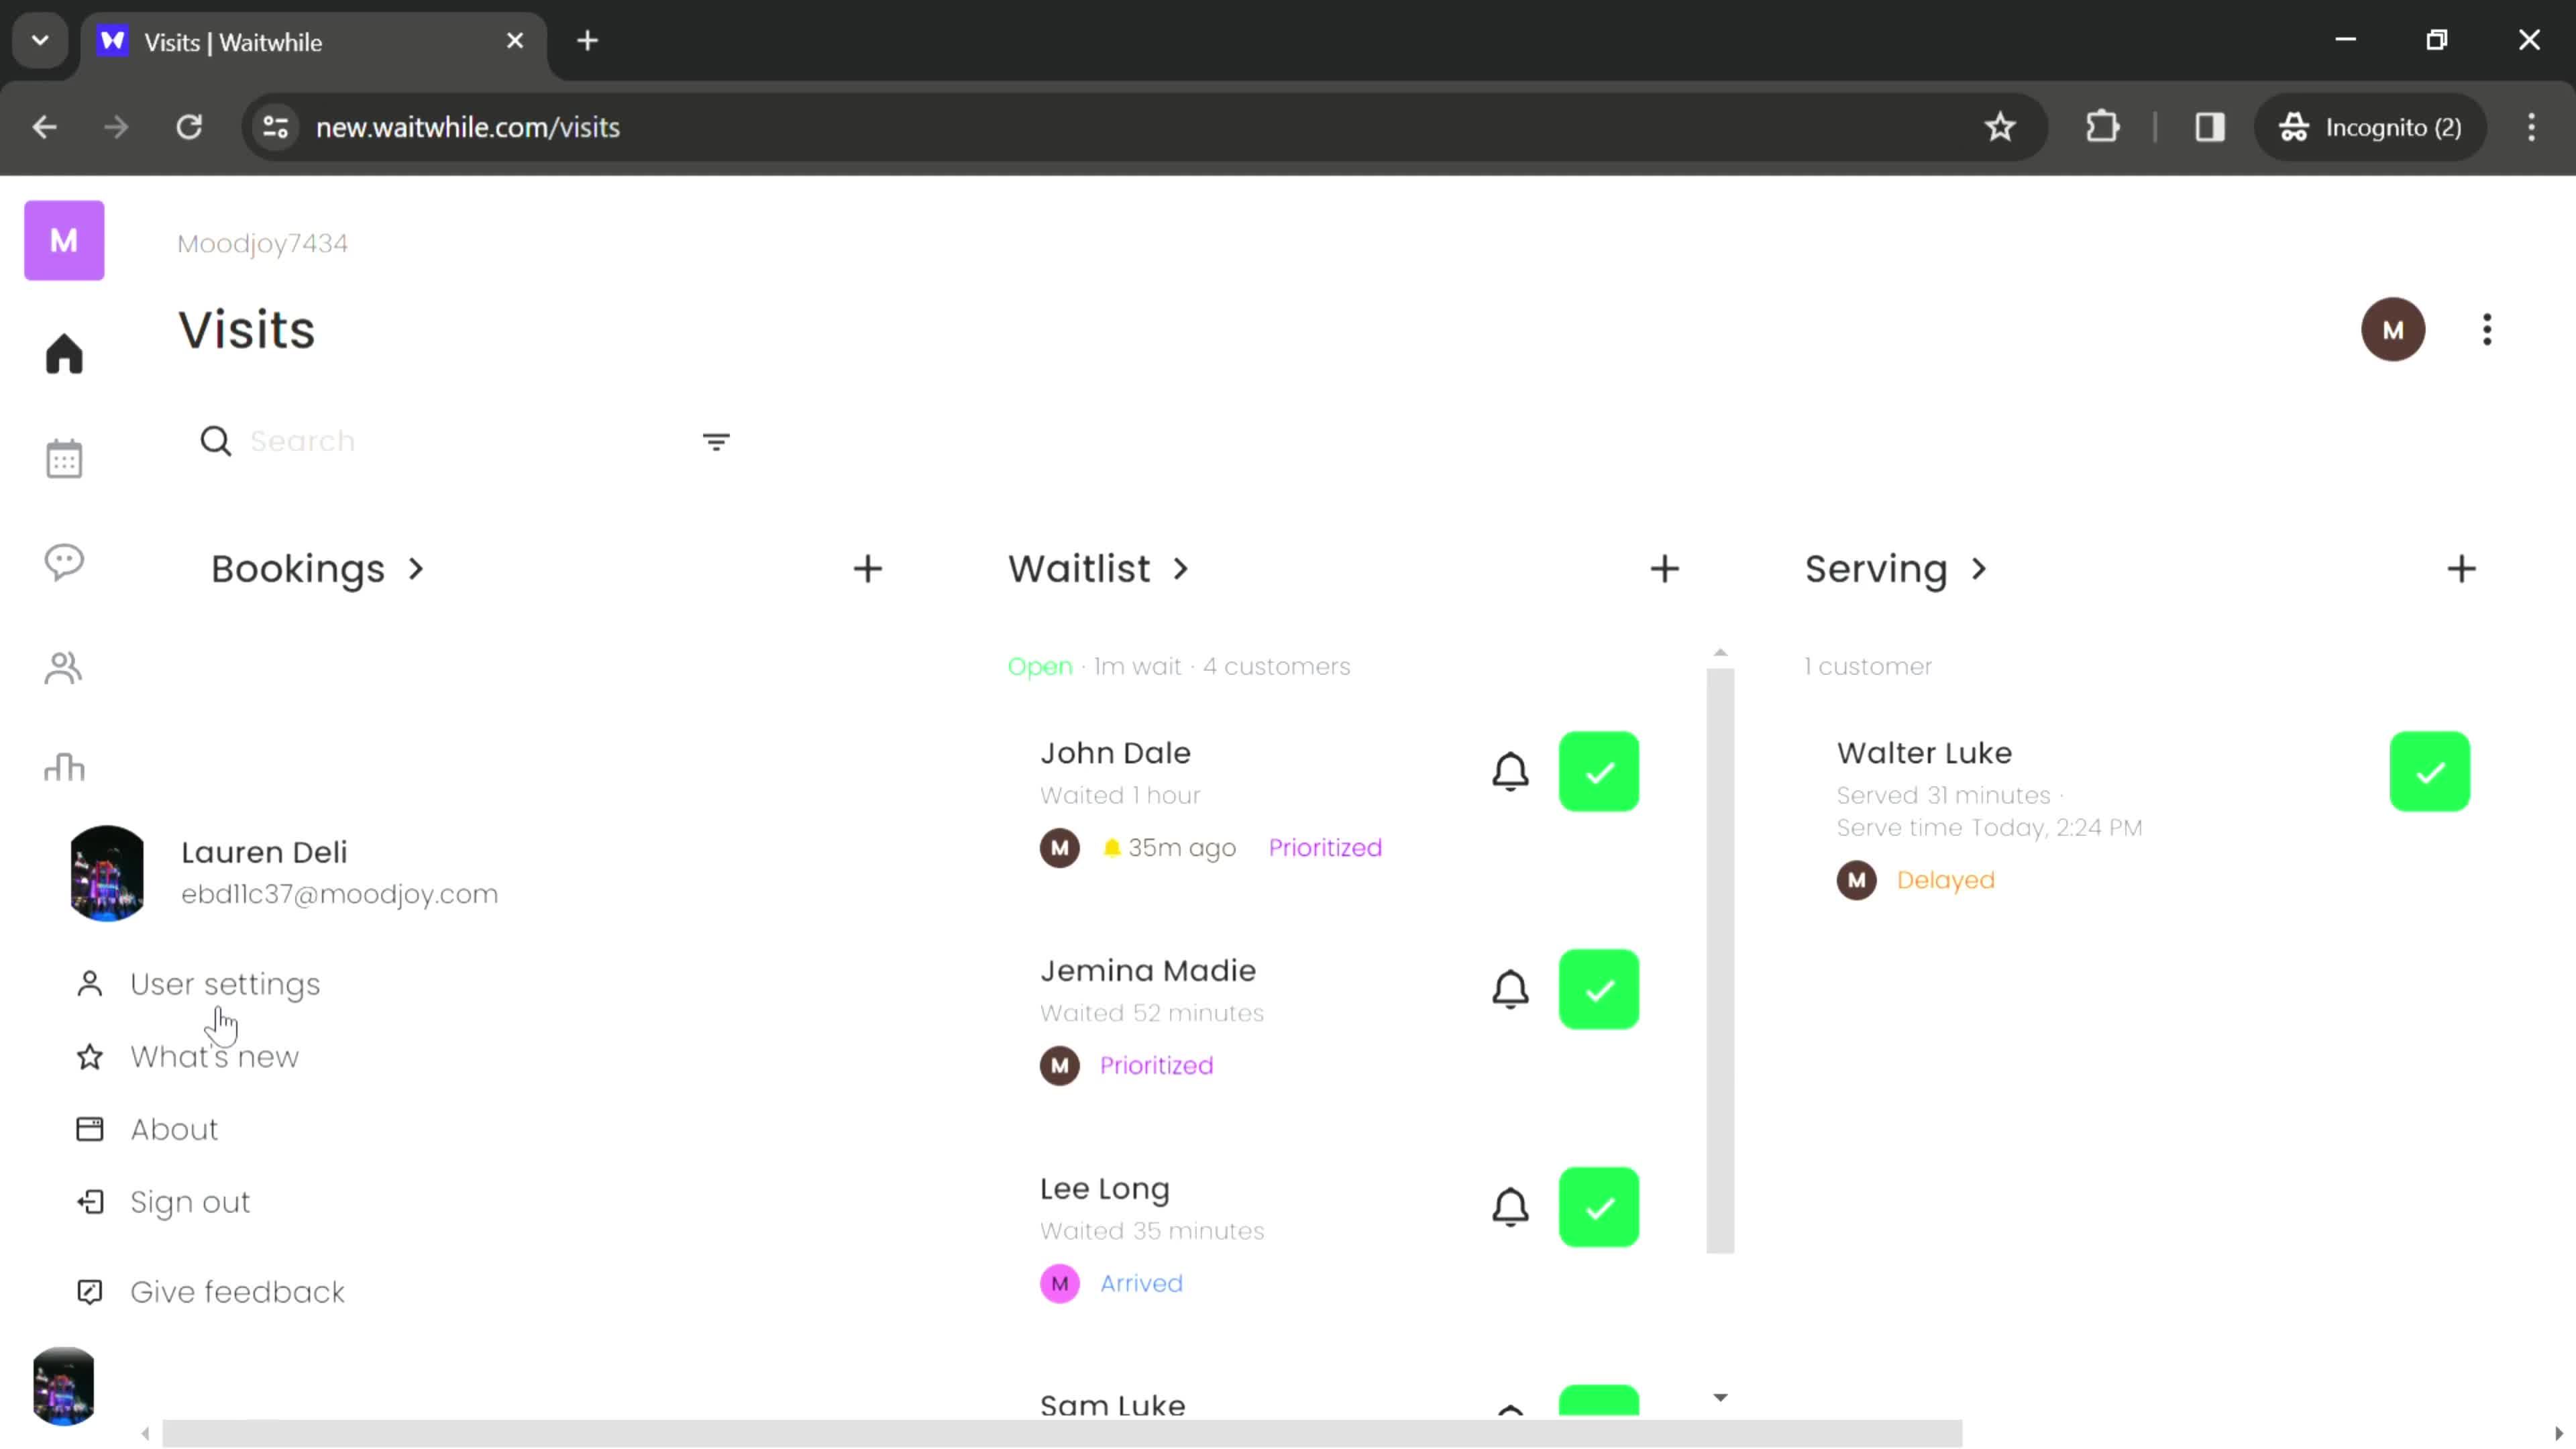Select User settings menu item

click(x=225, y=983)
